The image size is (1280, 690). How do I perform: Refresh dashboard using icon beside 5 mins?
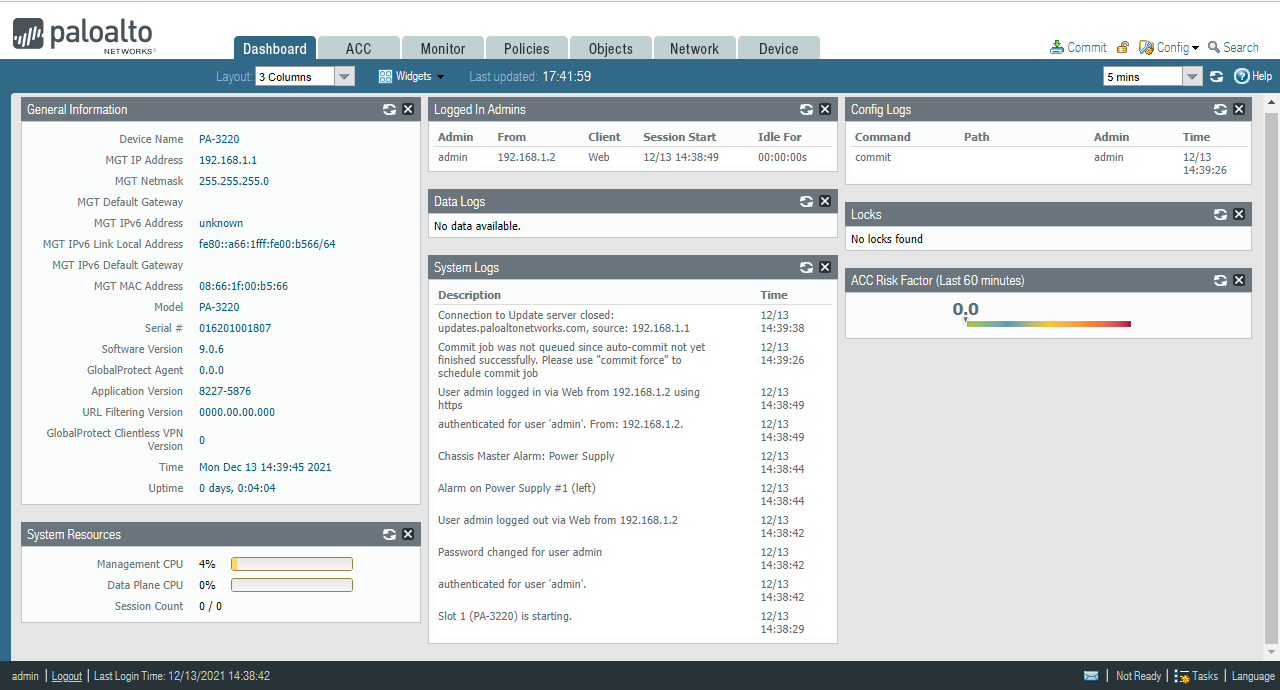pos(1216,76)
